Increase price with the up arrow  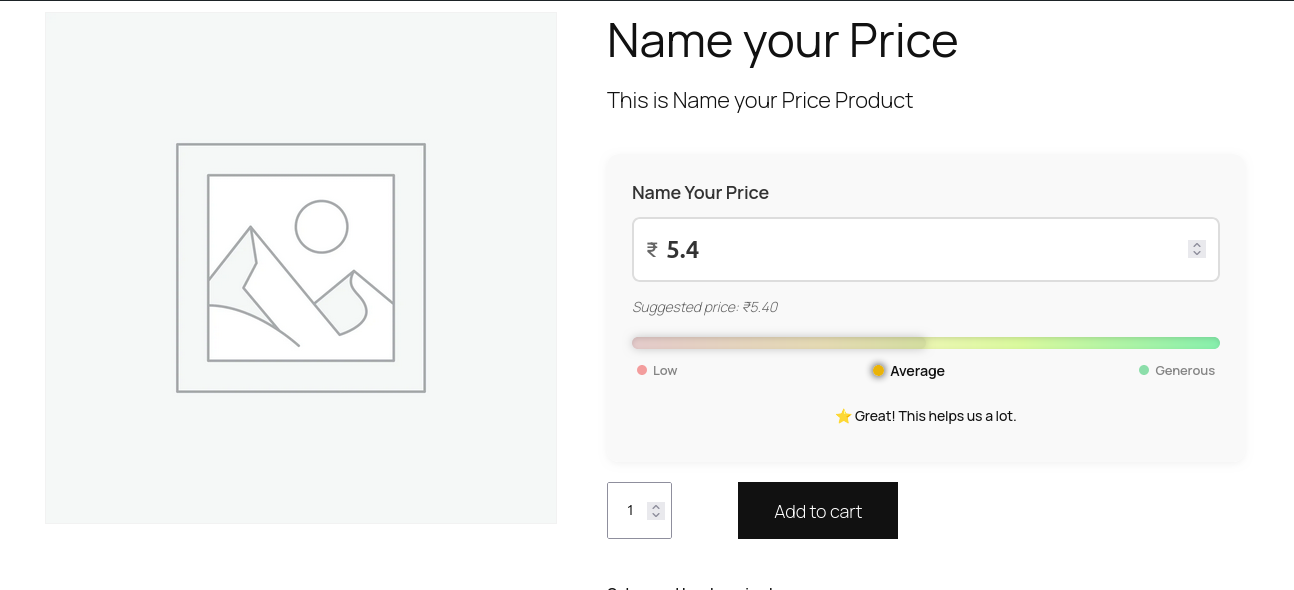1197,245
